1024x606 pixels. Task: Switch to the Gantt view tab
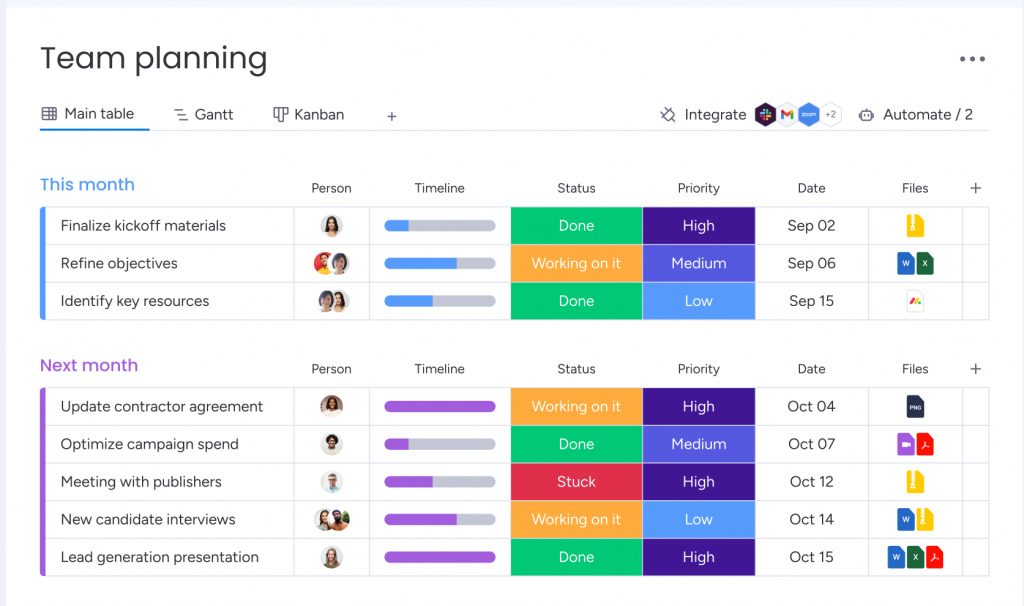[203, 115]
